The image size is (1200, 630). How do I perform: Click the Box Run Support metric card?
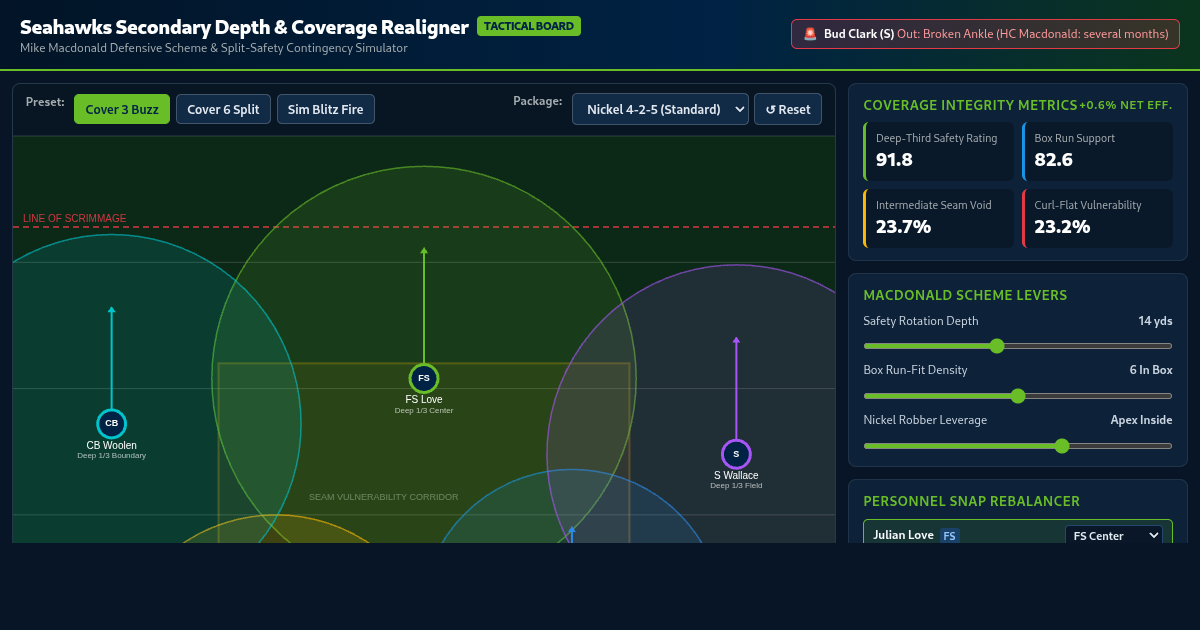click(1097, 151)
